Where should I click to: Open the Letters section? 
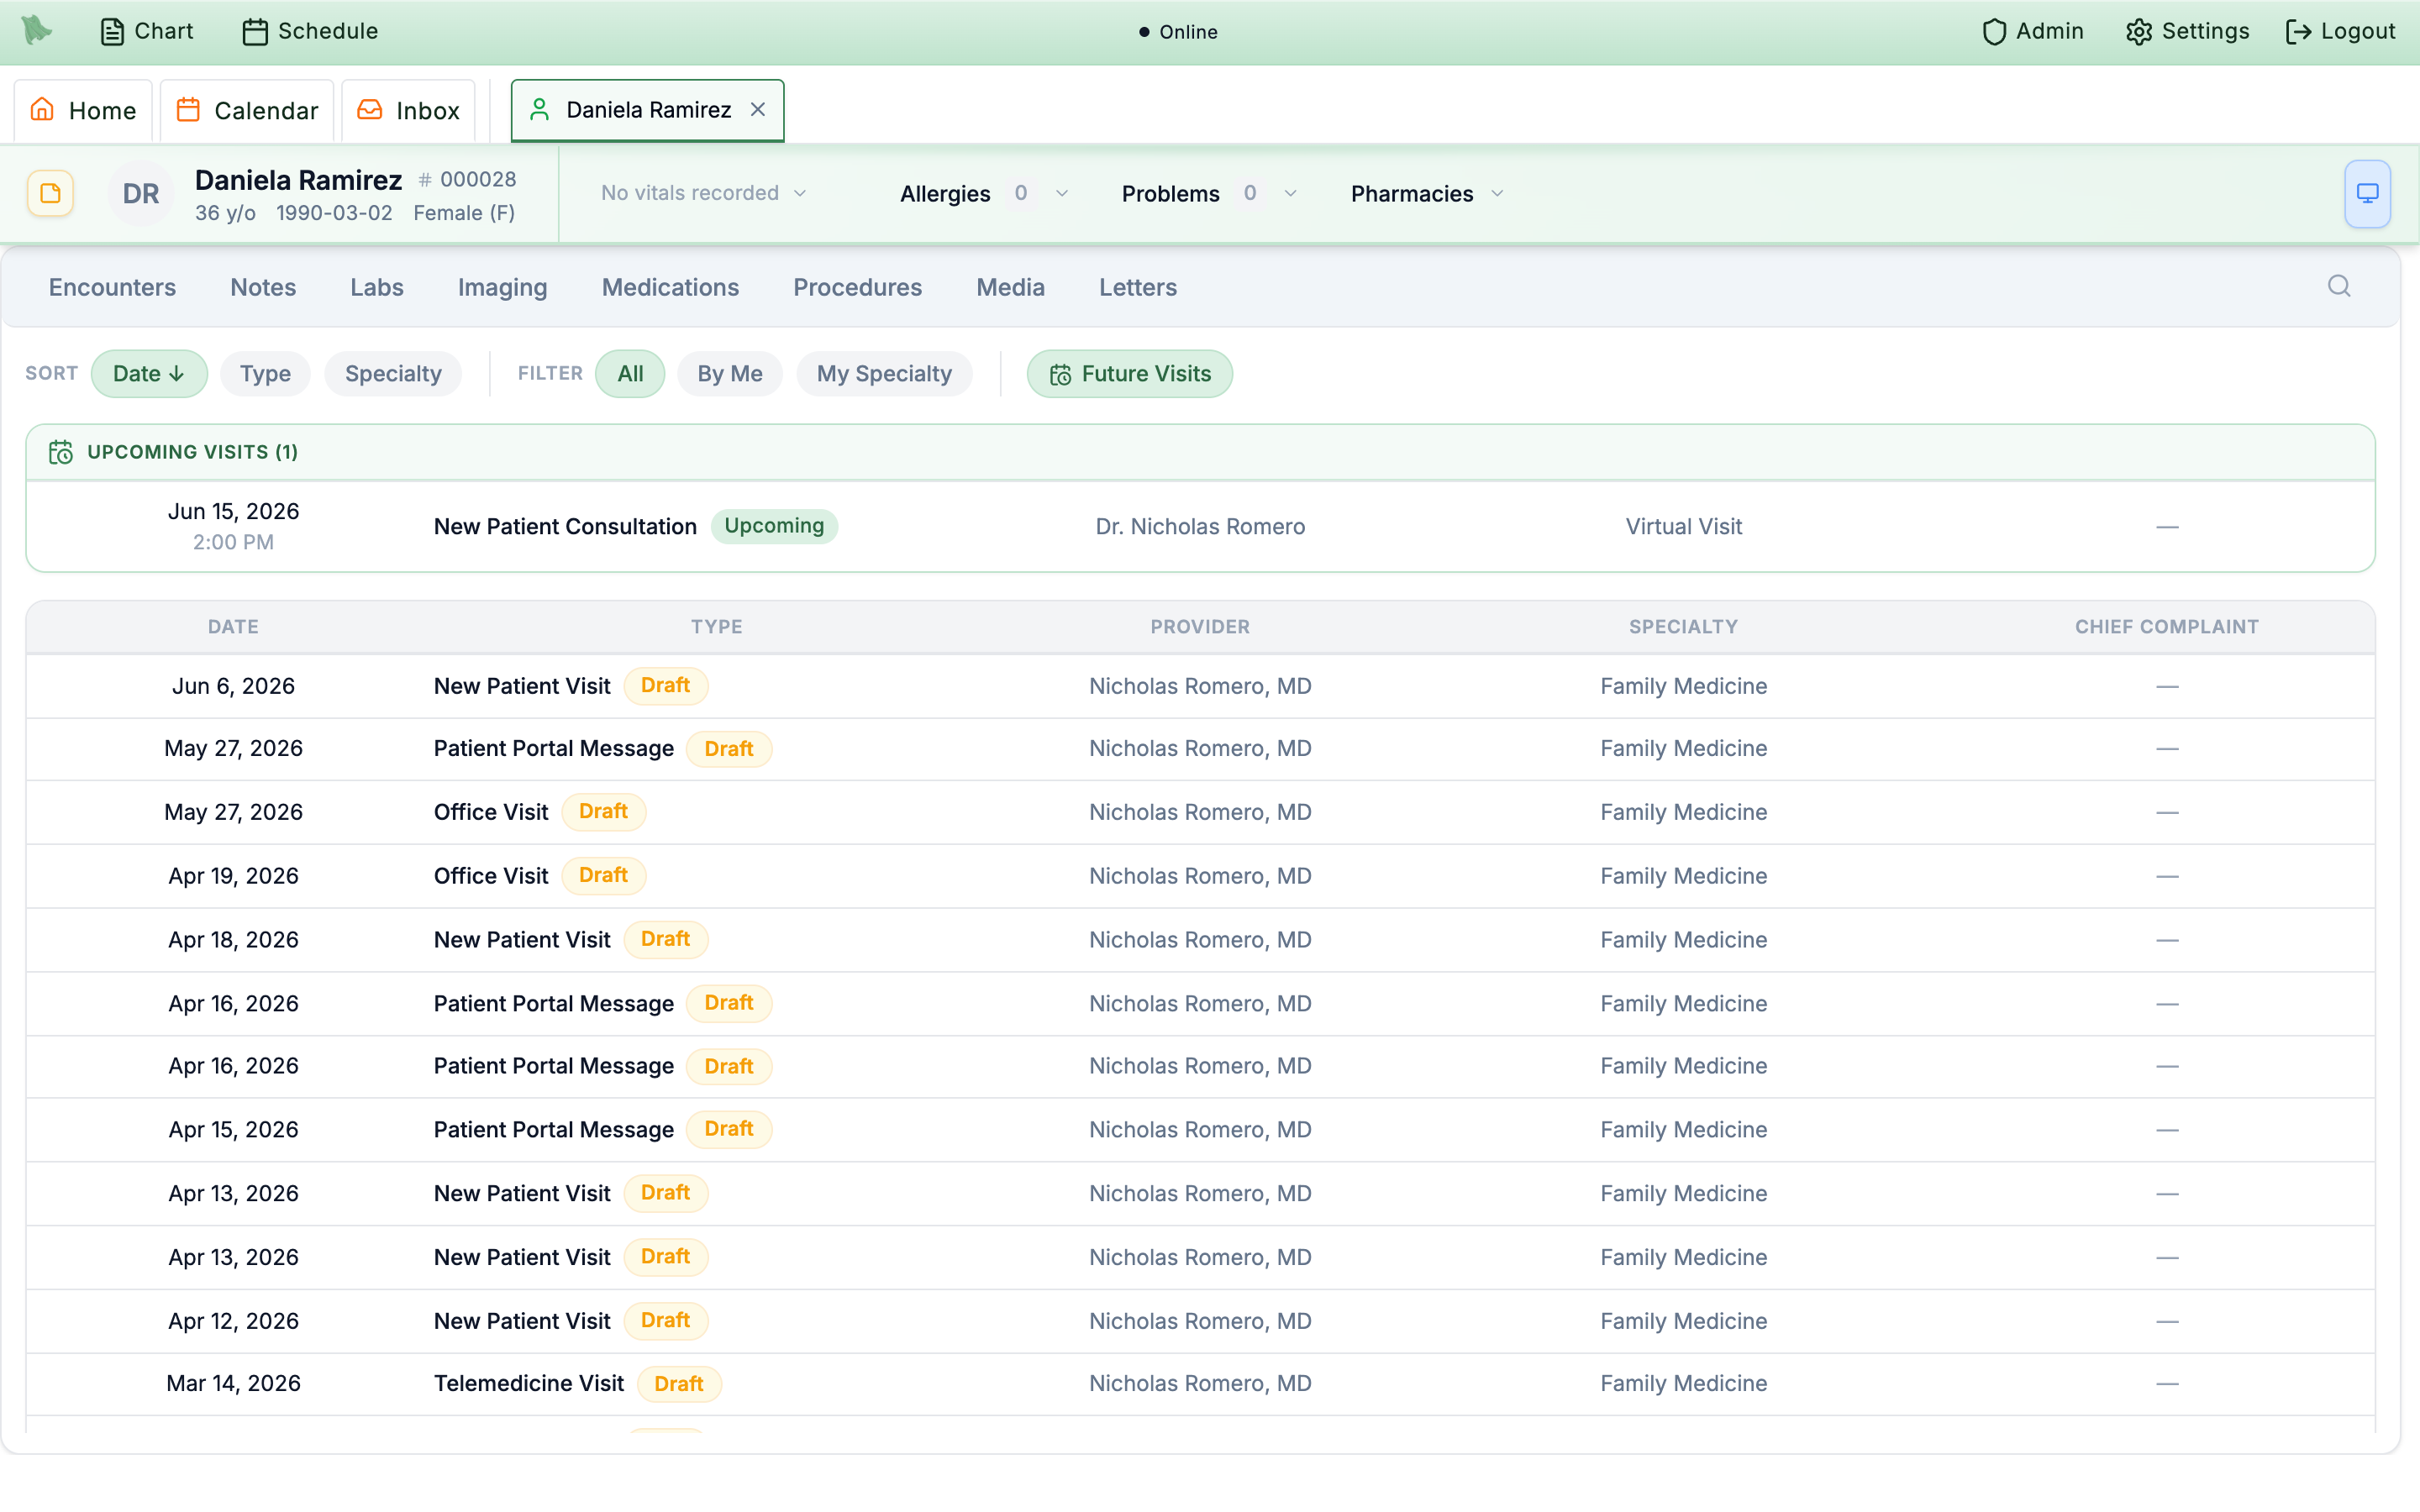1137,287
